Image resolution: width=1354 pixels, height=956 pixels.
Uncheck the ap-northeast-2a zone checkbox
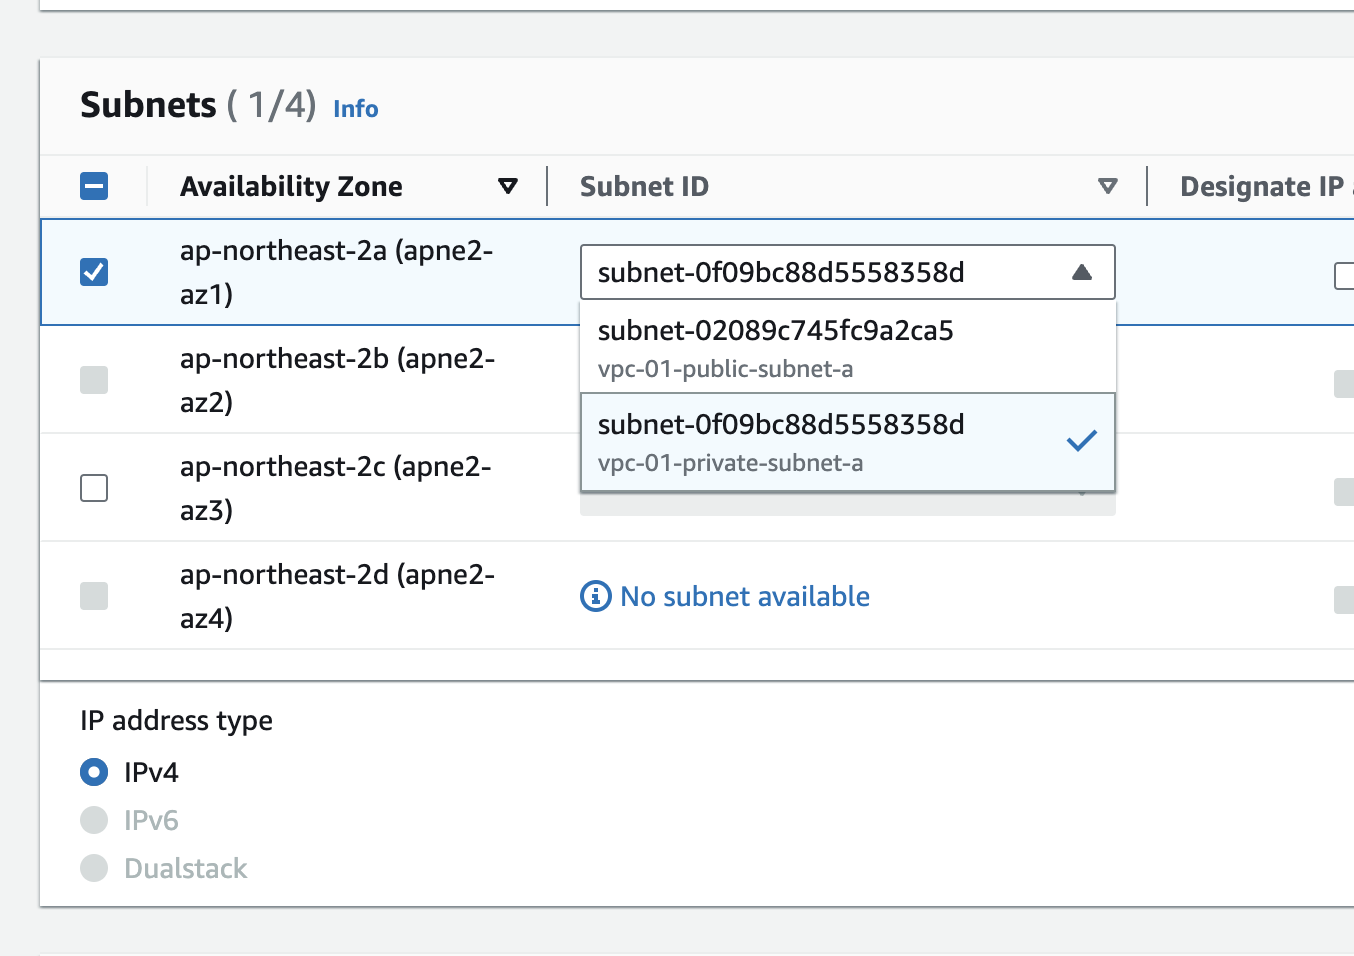click(94, 272)
